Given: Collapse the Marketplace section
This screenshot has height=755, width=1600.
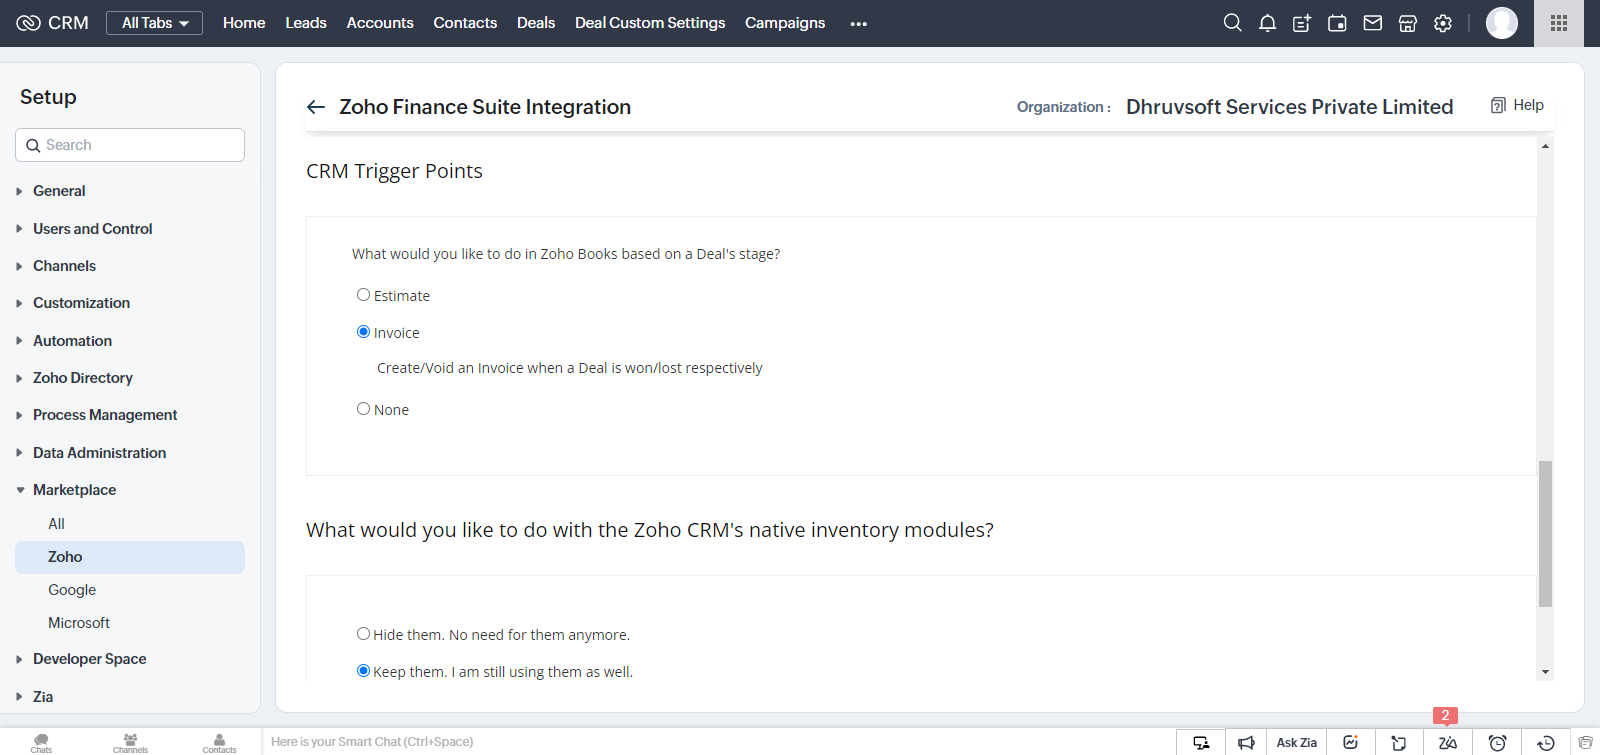Looking at the screenshot, I should [74, 490].
